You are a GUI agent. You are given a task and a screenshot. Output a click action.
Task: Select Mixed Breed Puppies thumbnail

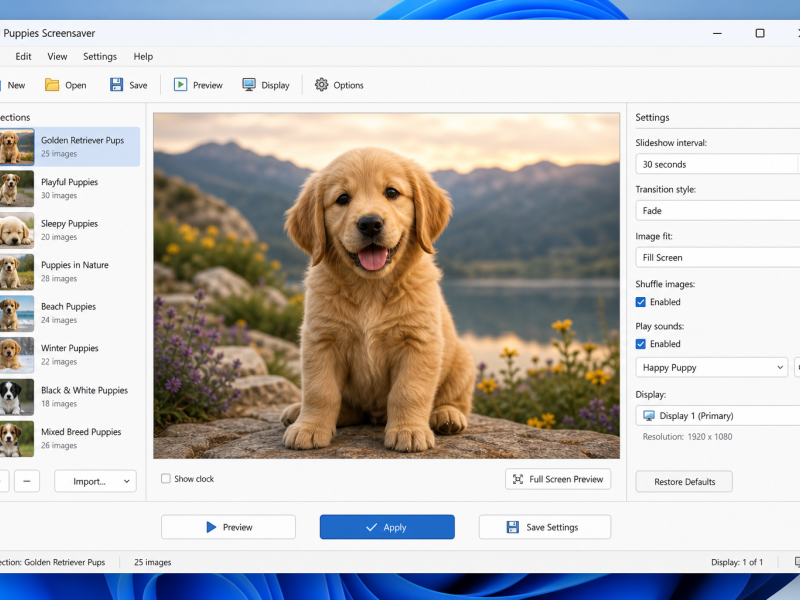[x=17, y=438]
